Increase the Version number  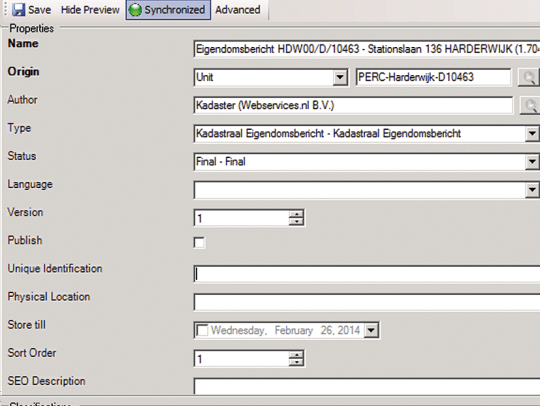pyautogui.click(x=296, y=214)
